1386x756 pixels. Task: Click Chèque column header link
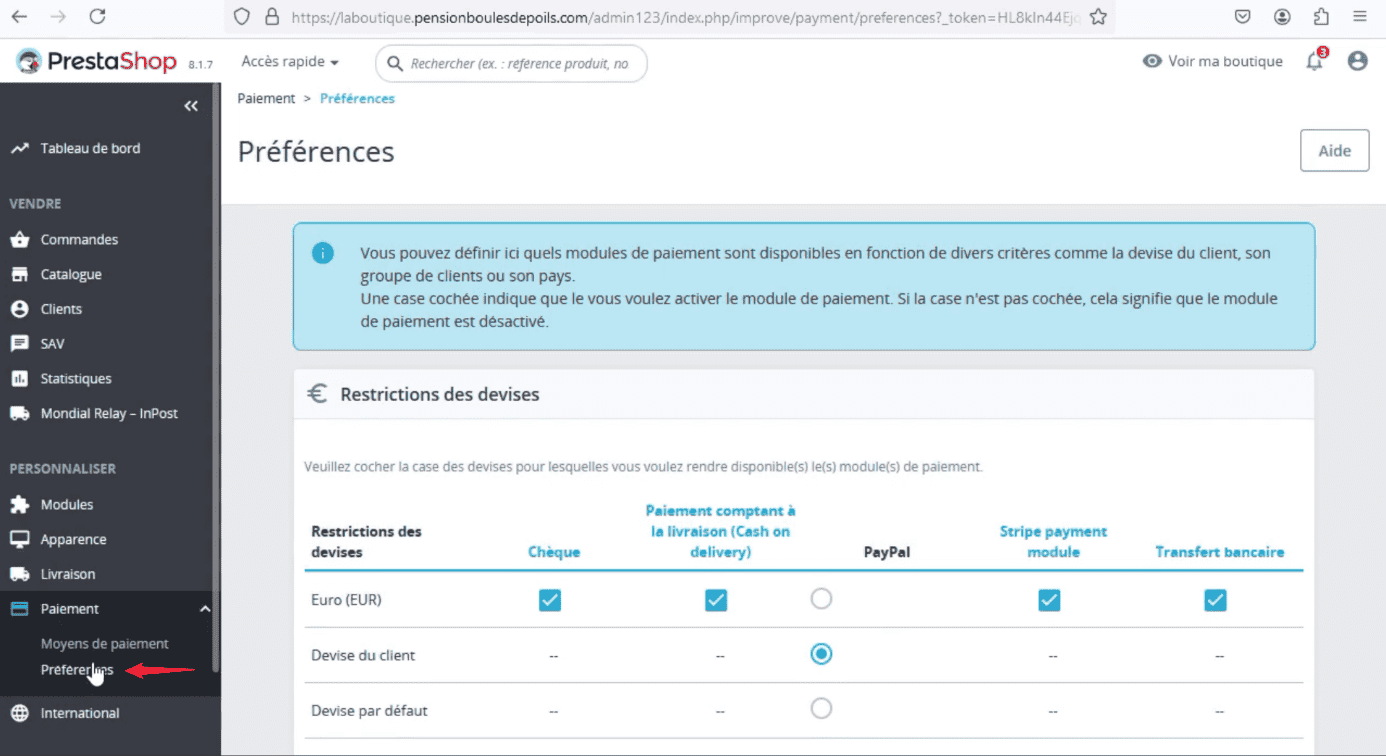point(554,552)
